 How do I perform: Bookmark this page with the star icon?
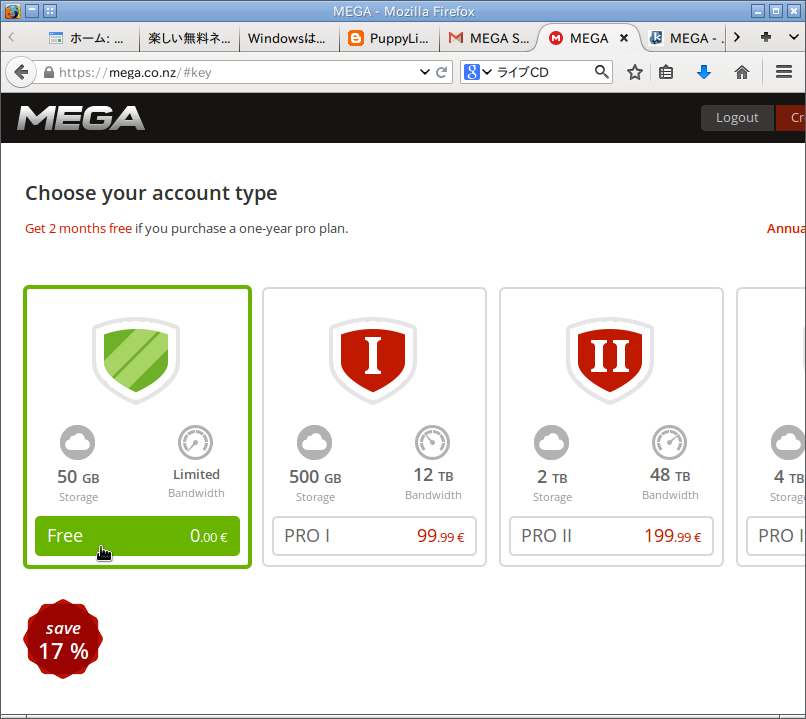click(x=635, y=72)
